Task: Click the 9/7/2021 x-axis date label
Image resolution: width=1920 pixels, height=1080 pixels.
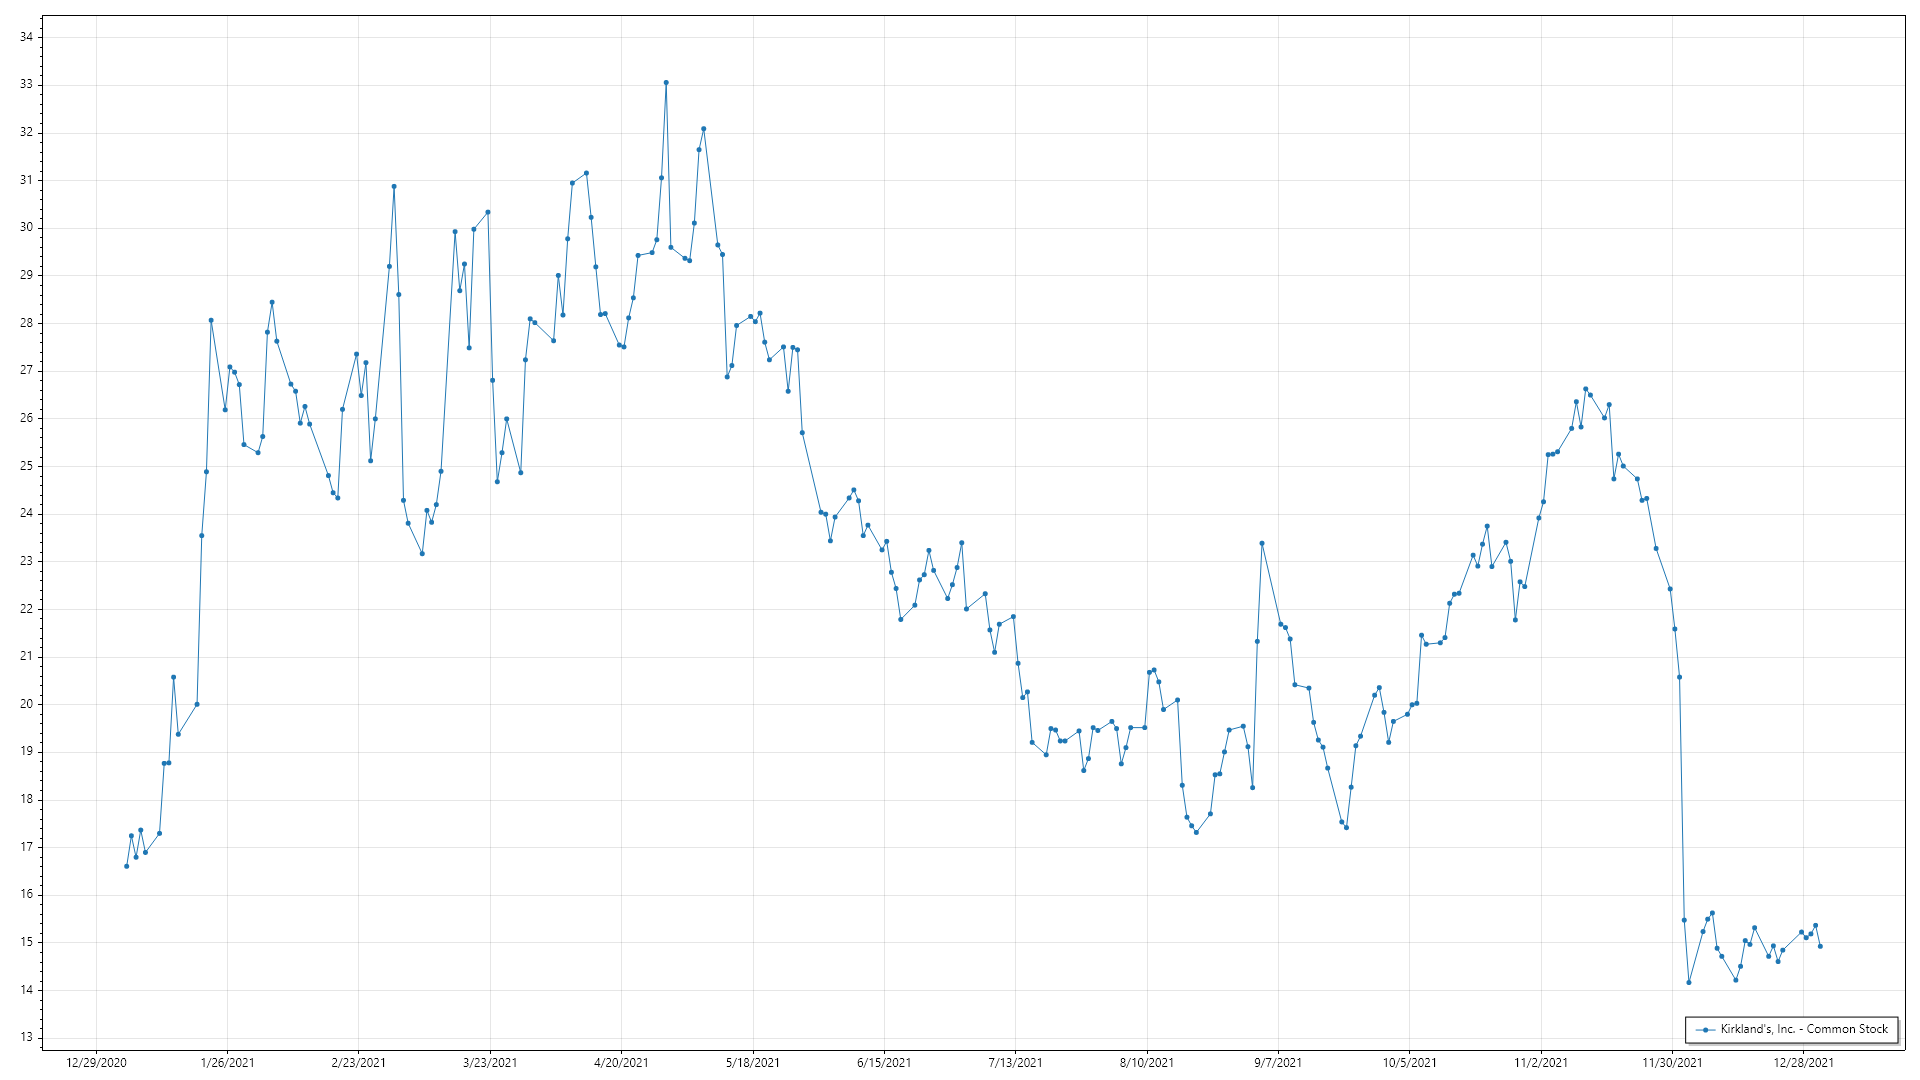Action: point(1278,1062)
